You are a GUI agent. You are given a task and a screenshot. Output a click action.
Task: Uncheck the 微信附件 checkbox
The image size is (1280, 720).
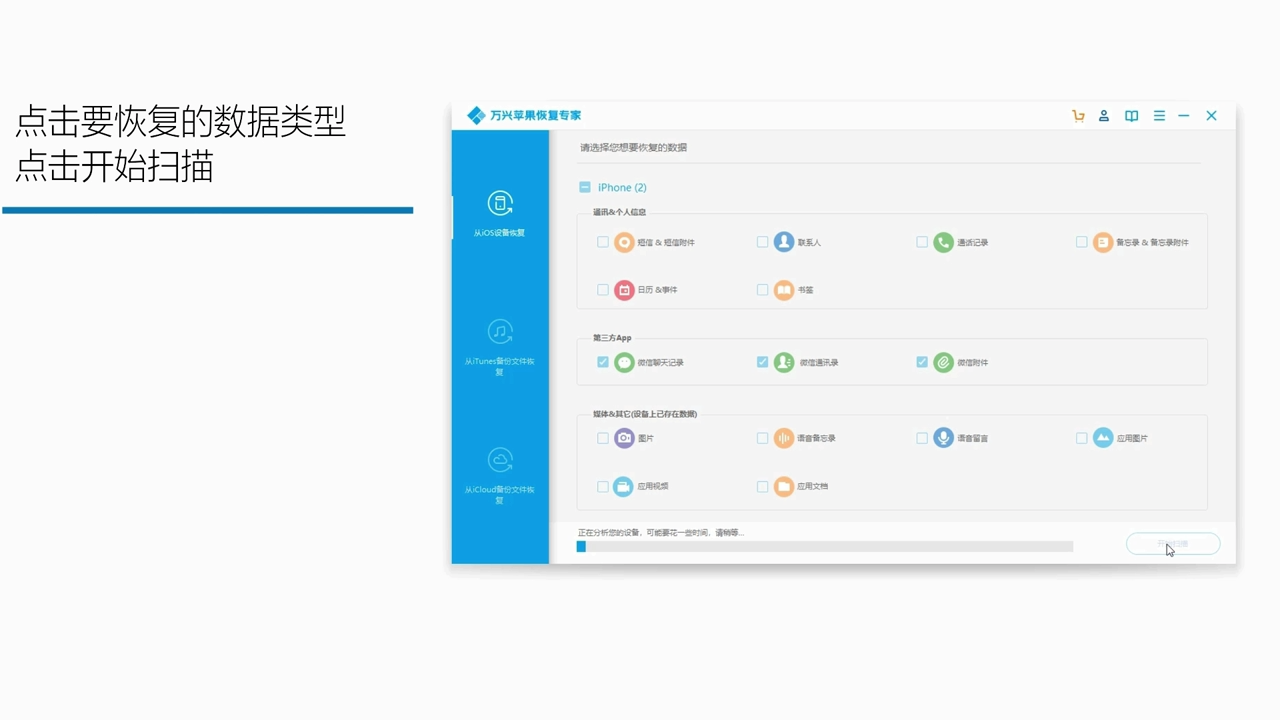tap(922, 362)
